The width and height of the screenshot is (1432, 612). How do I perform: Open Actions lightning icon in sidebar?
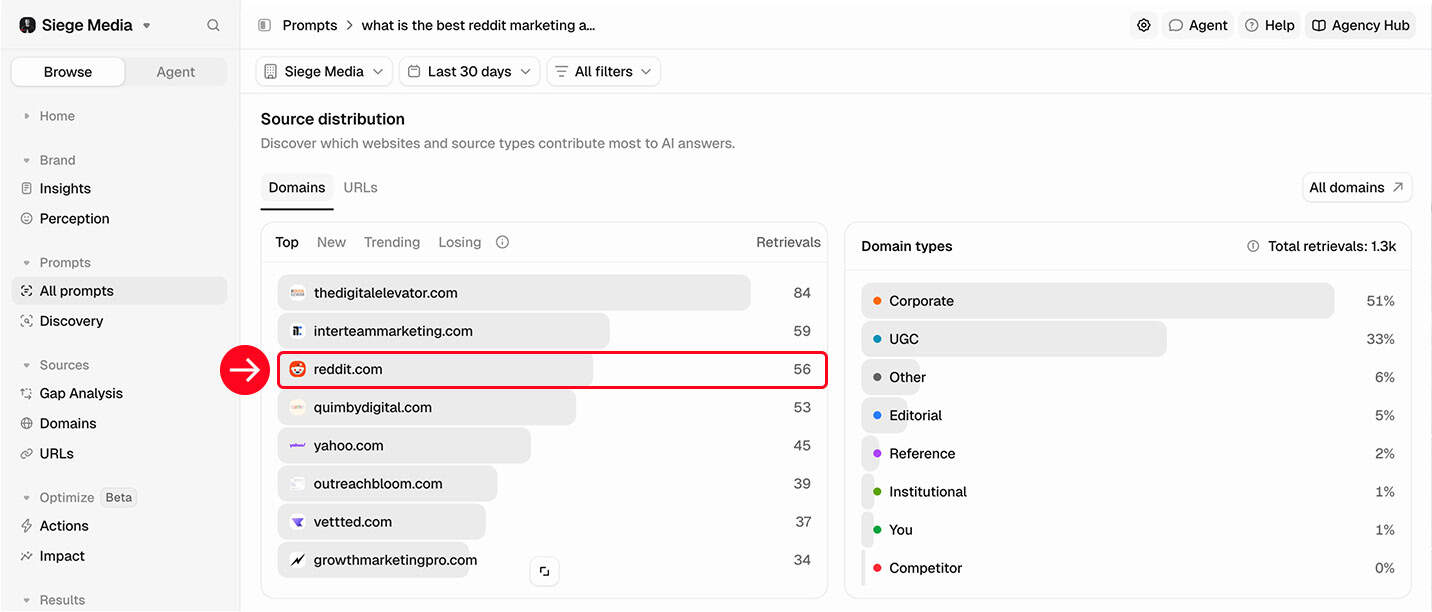(x=27, y=526)
